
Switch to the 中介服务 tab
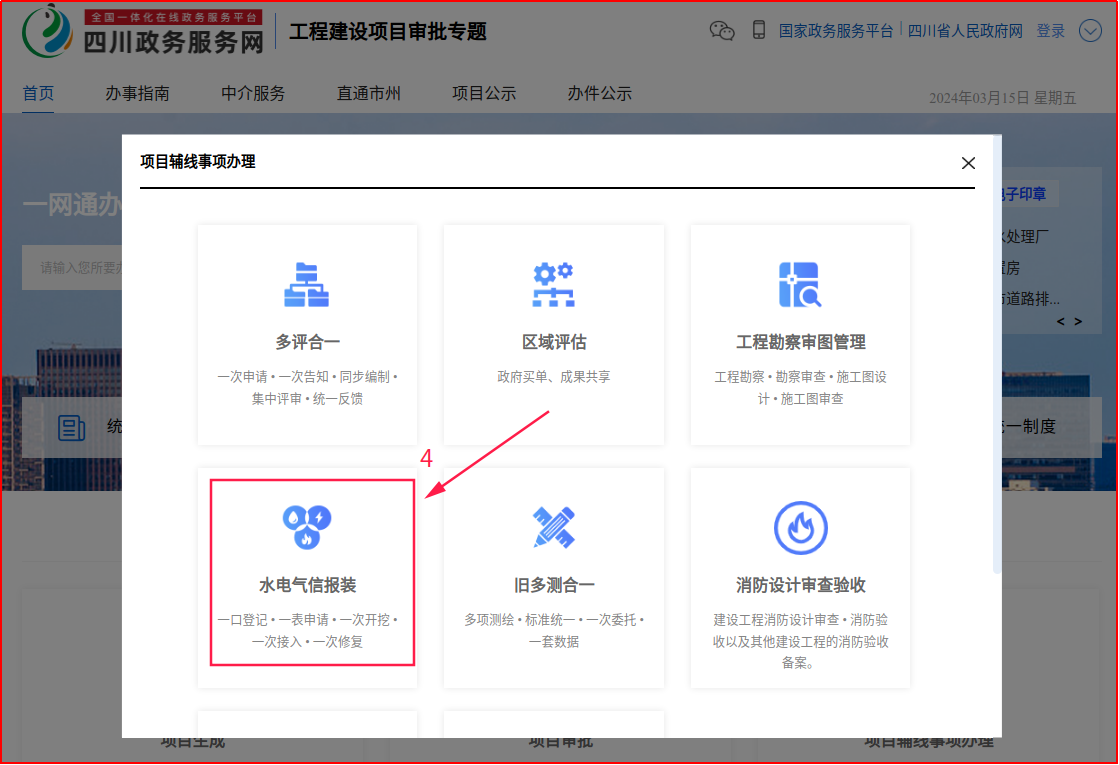pos(253,93)
